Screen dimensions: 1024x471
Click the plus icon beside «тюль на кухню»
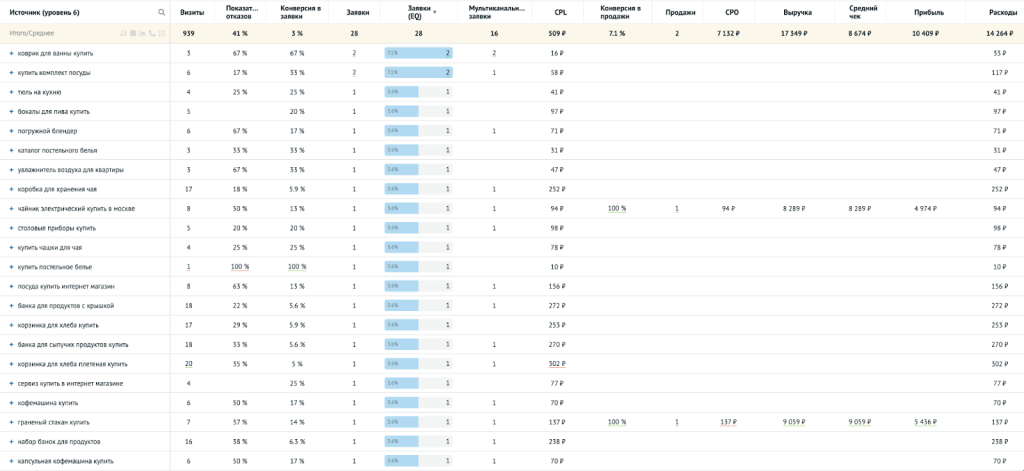11,92
